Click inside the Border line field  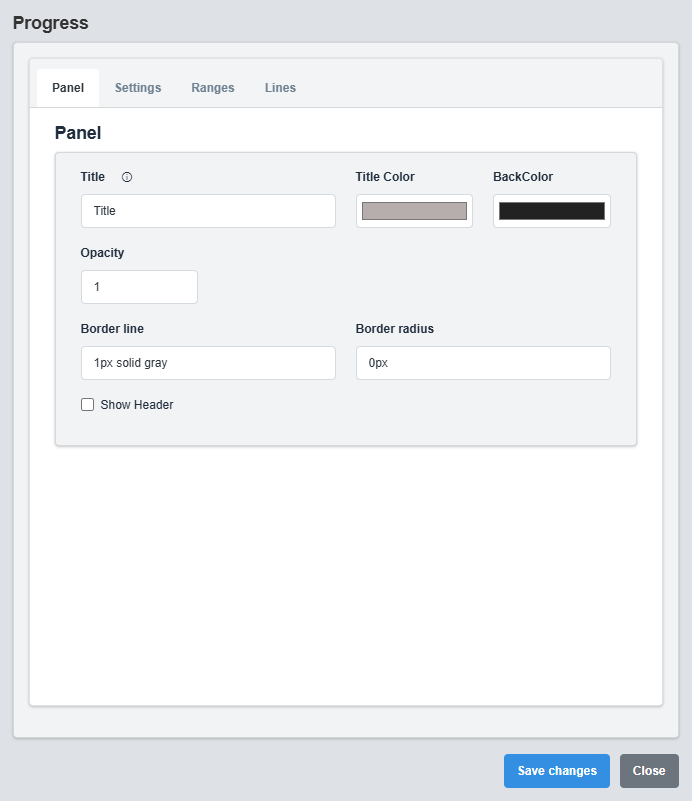(x=207, y=363)
